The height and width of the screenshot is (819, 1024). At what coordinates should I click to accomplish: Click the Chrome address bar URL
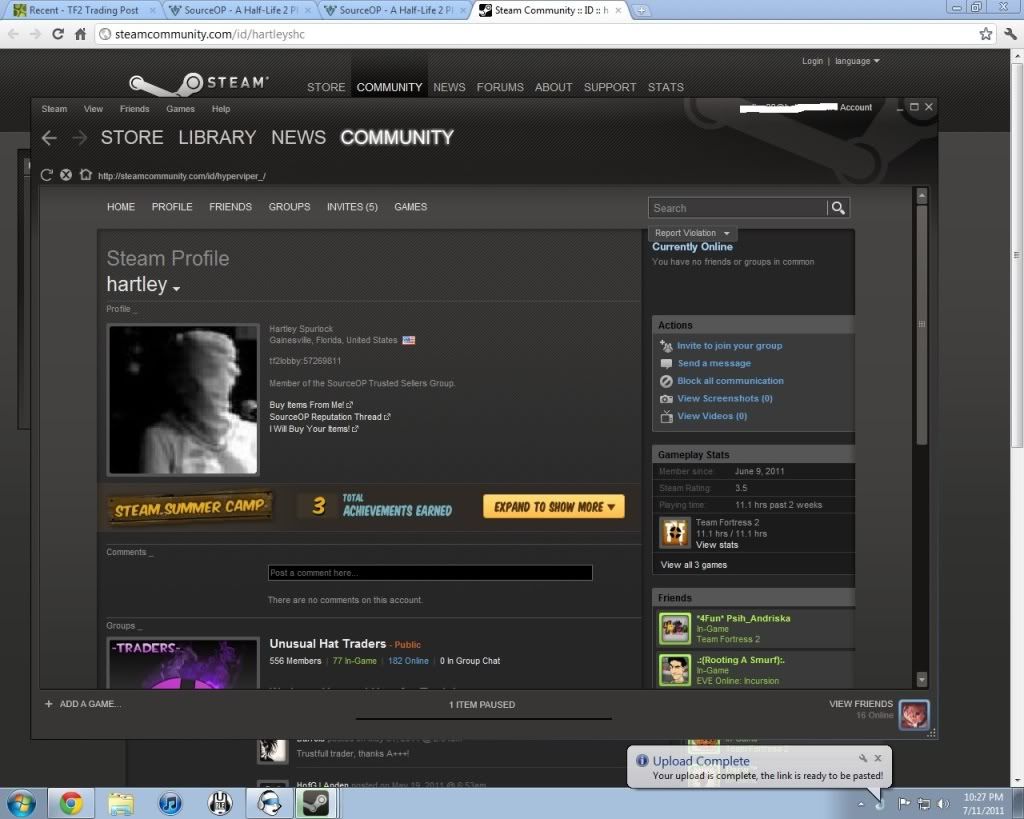point(209,34)
